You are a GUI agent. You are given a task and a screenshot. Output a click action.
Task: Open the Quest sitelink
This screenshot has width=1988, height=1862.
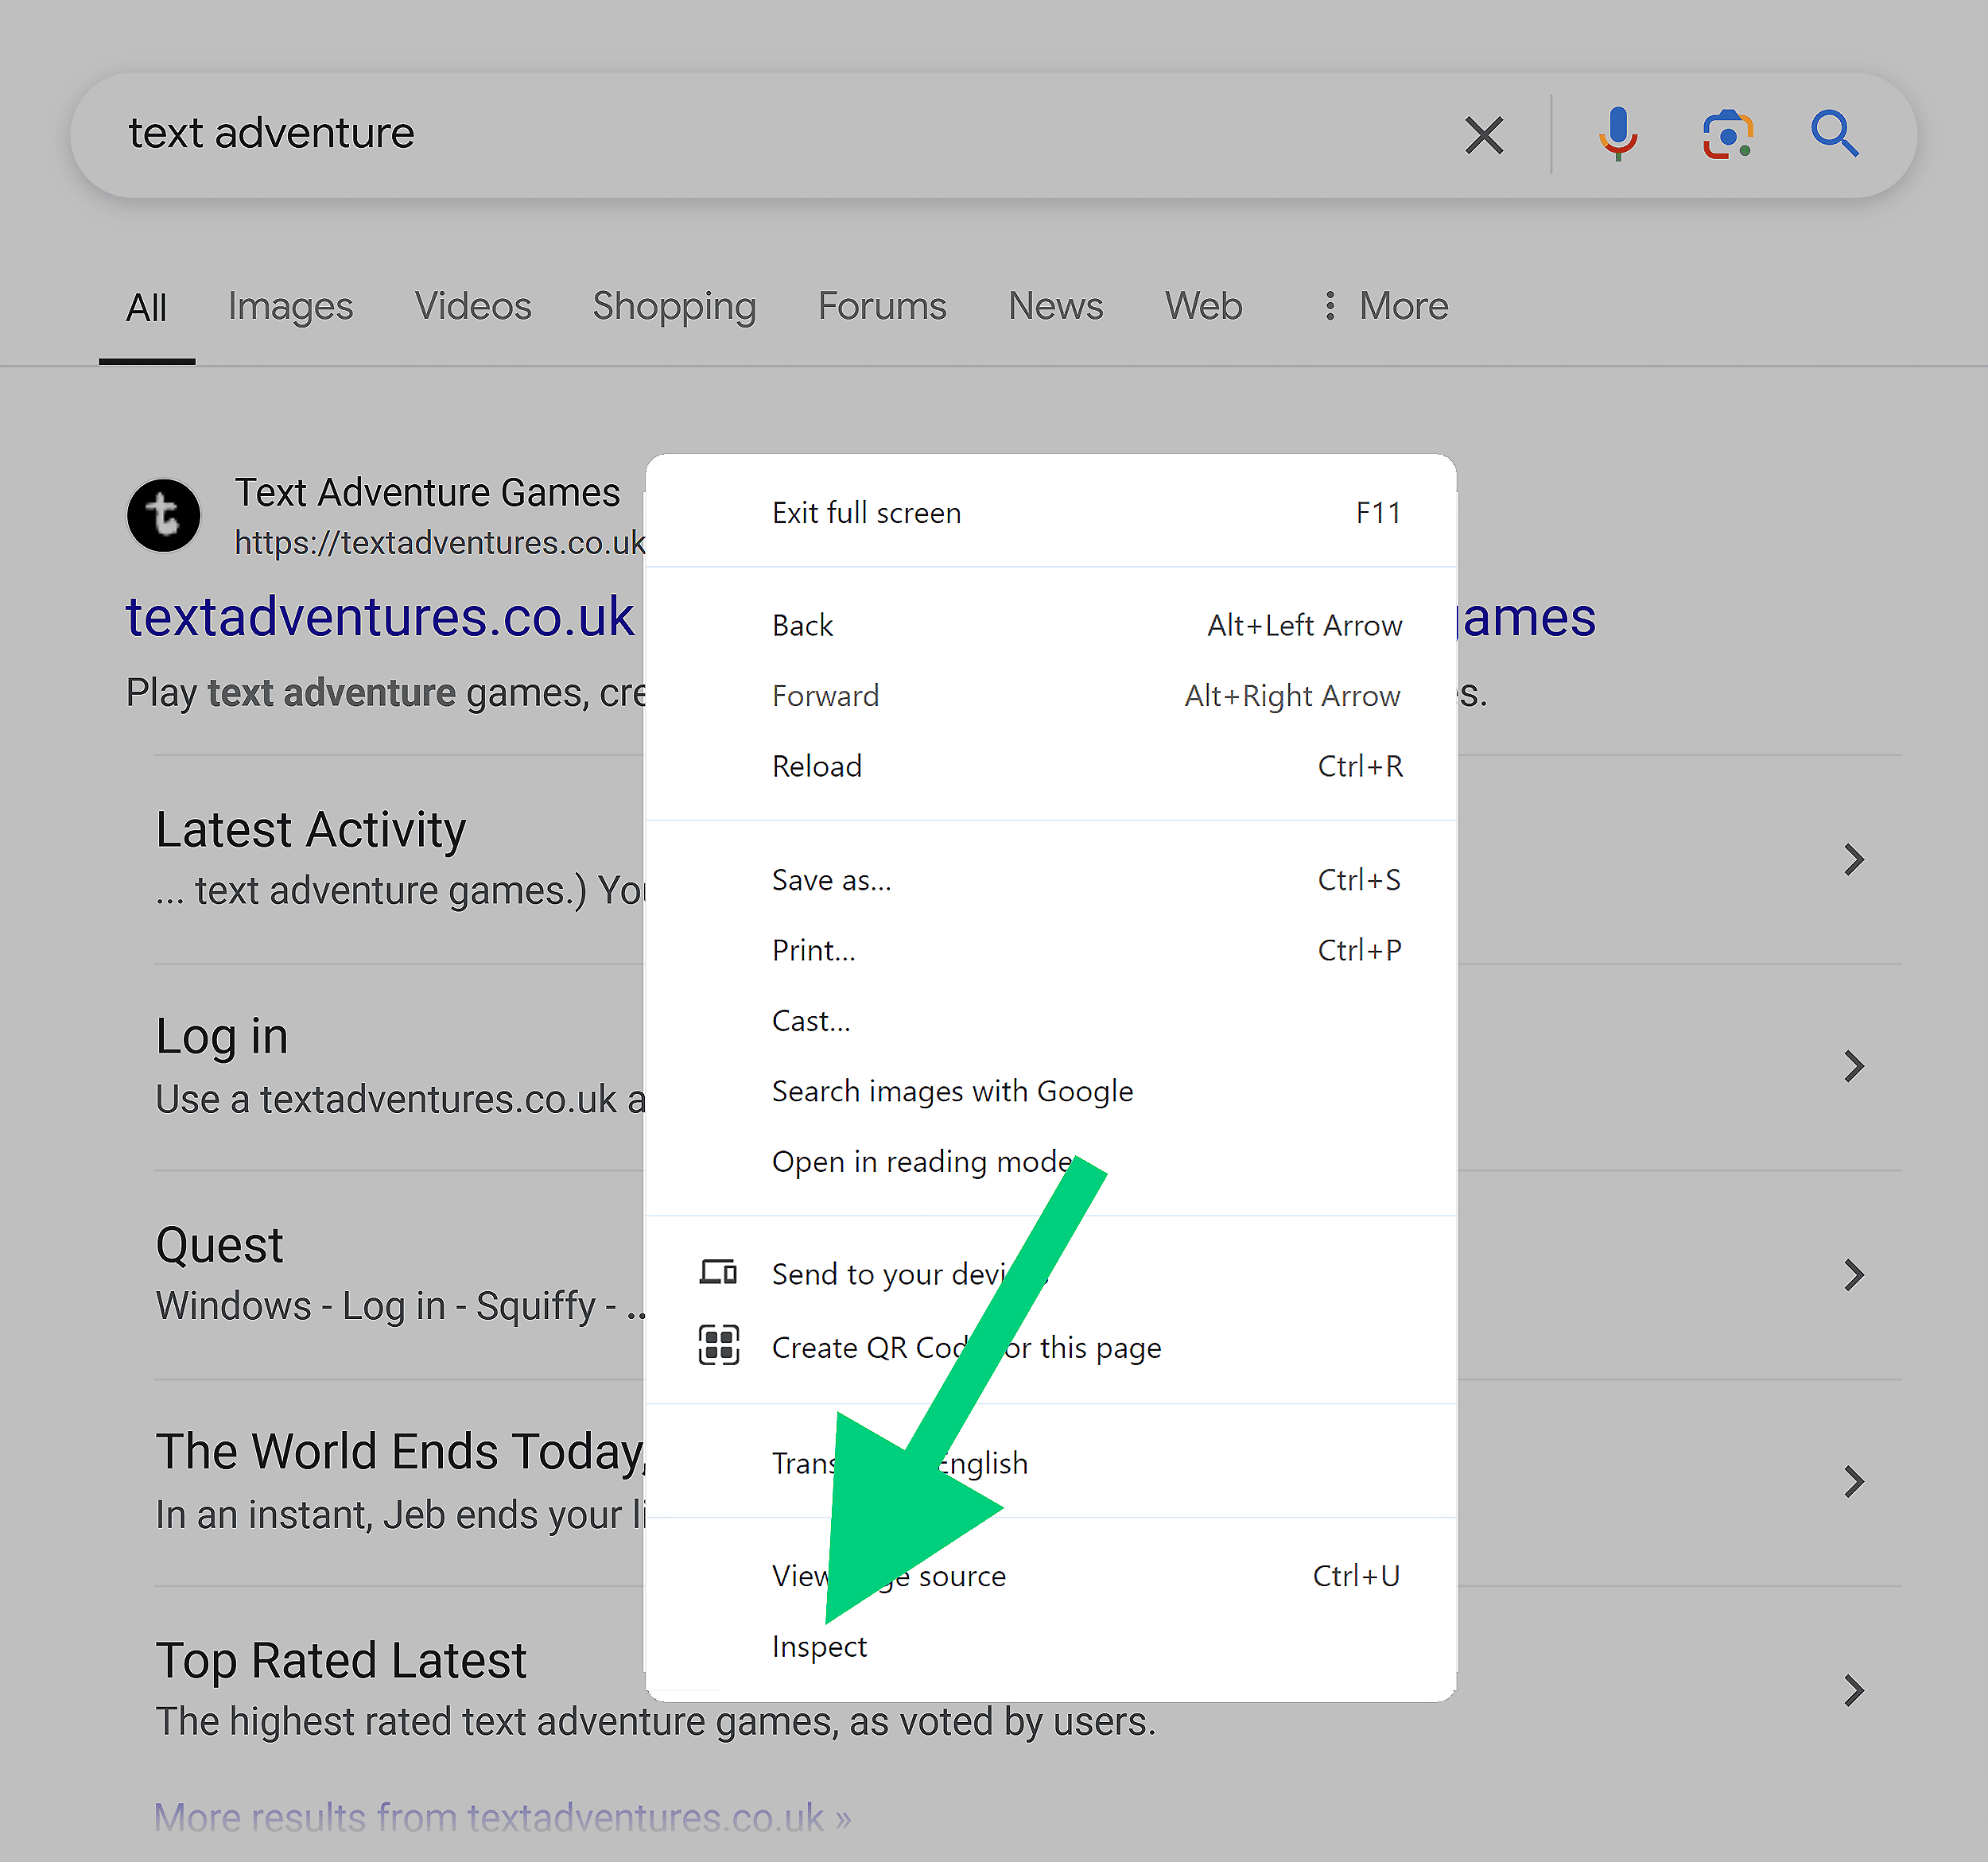click(x=219, y=1246)
